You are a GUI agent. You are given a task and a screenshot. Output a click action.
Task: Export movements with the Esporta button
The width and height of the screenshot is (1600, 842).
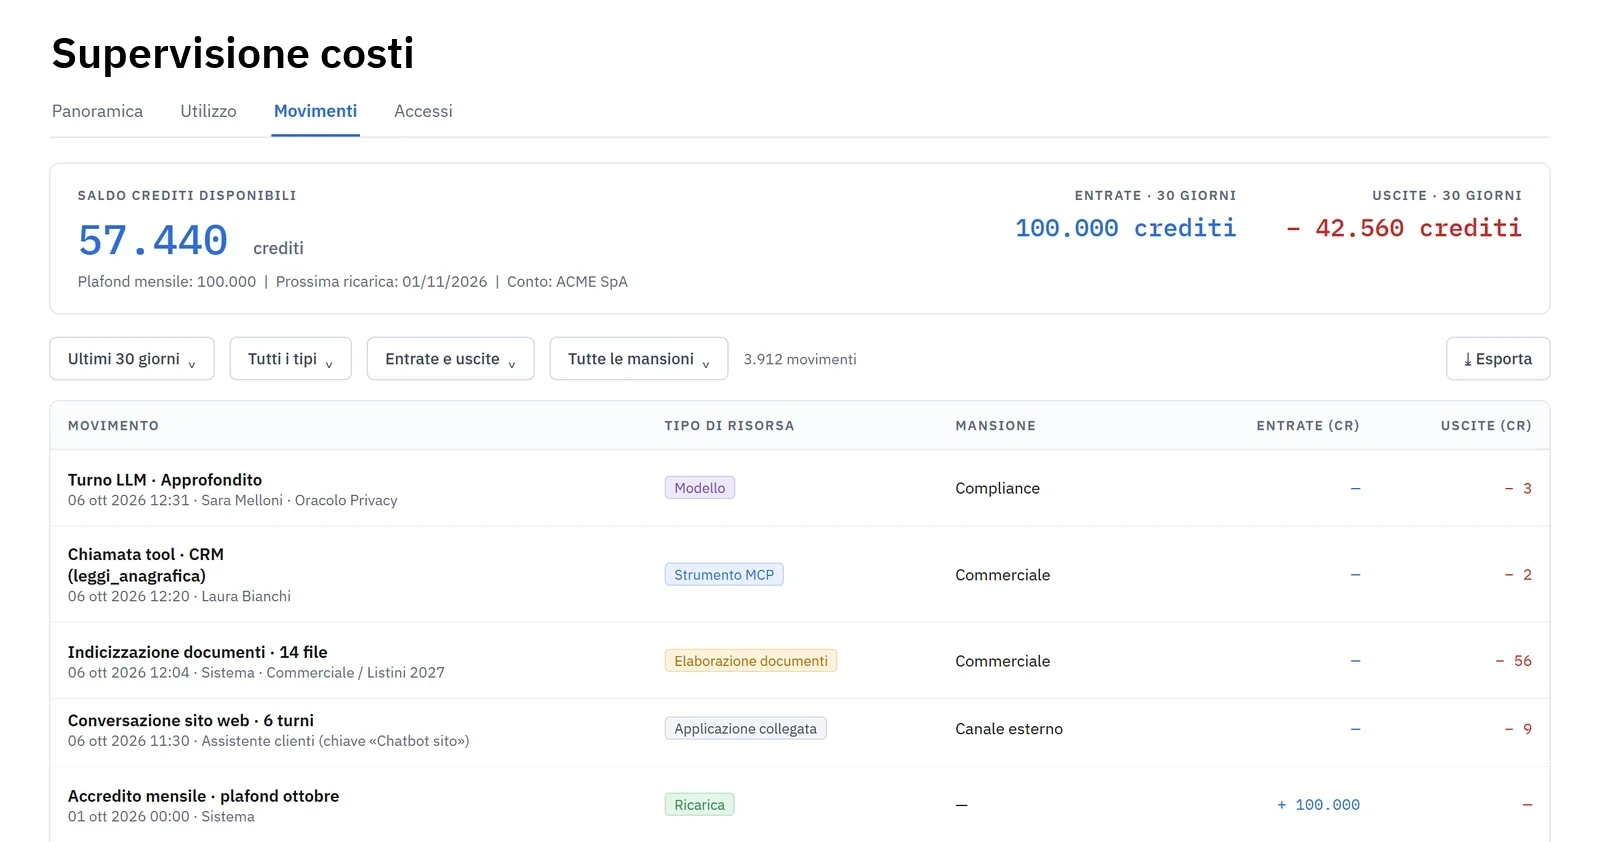[x=1498, y=359]
